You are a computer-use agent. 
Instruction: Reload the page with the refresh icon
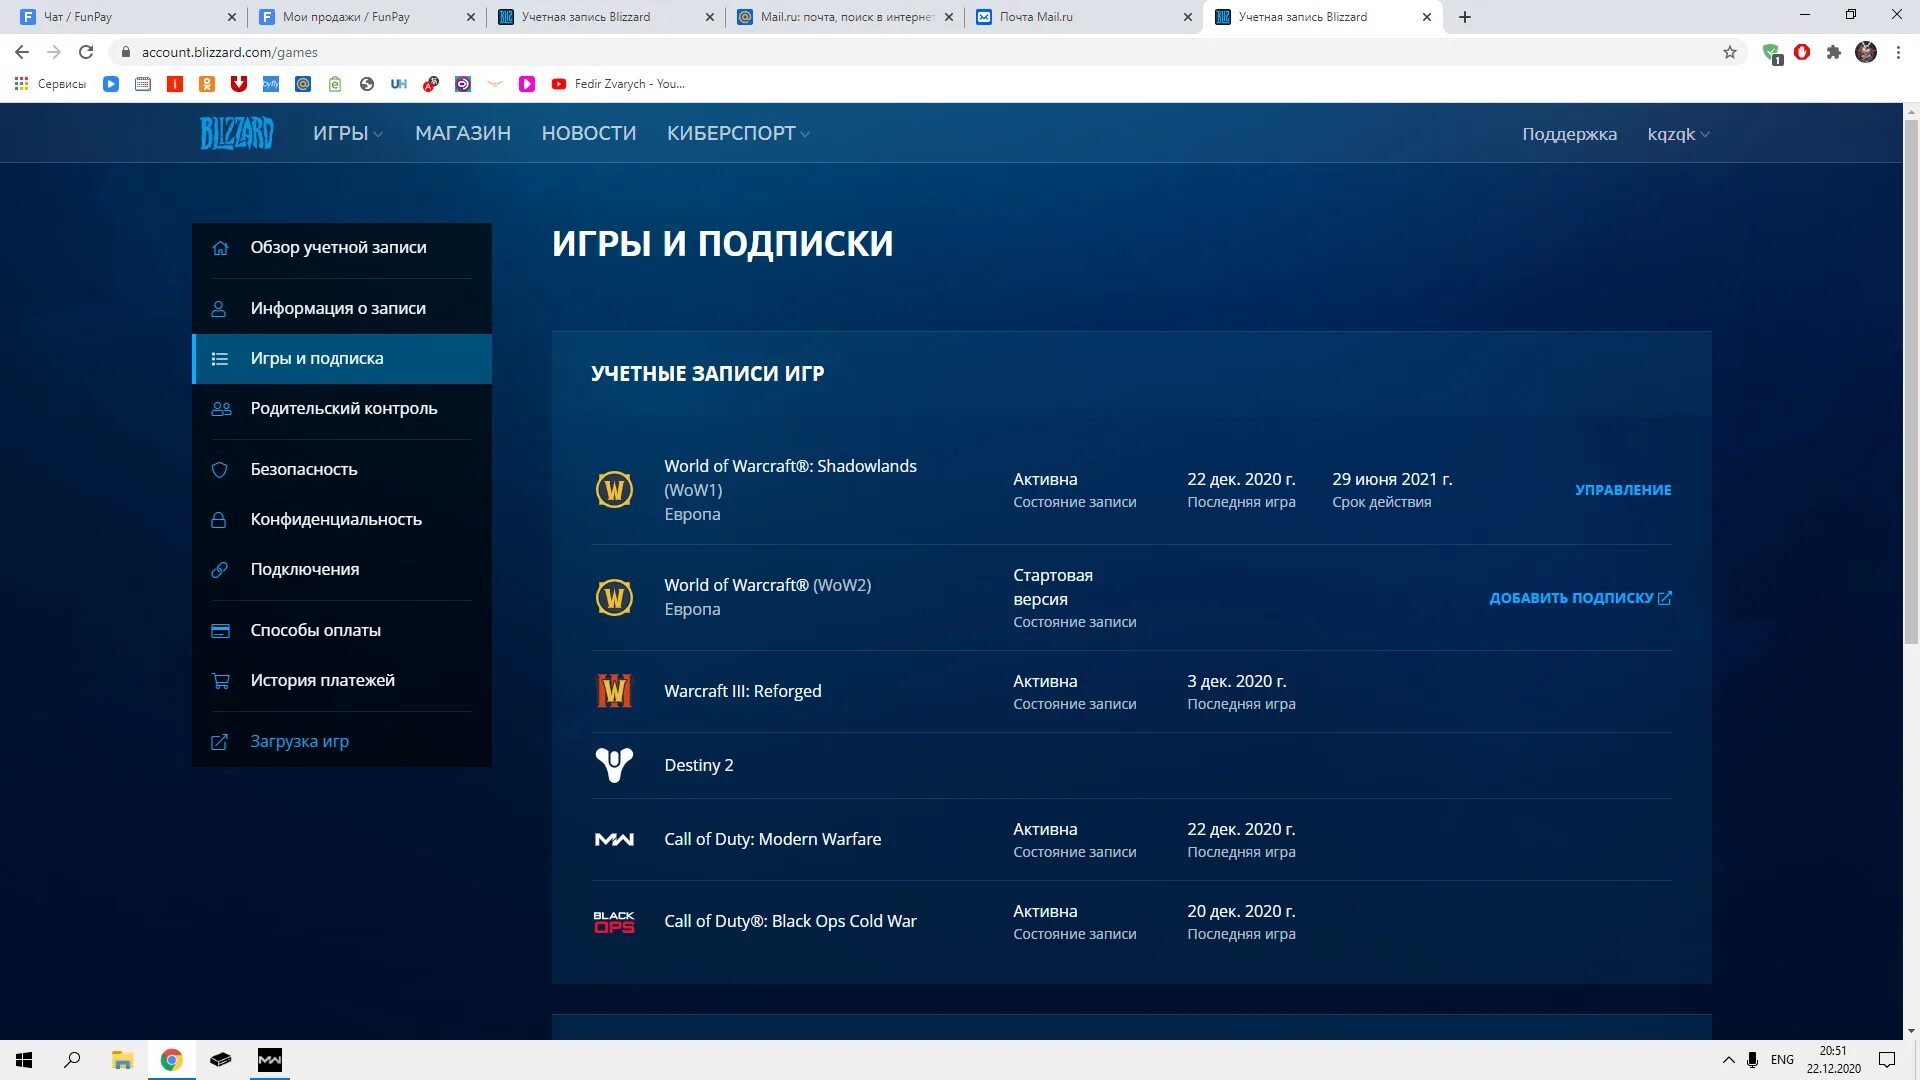point(86,52)
